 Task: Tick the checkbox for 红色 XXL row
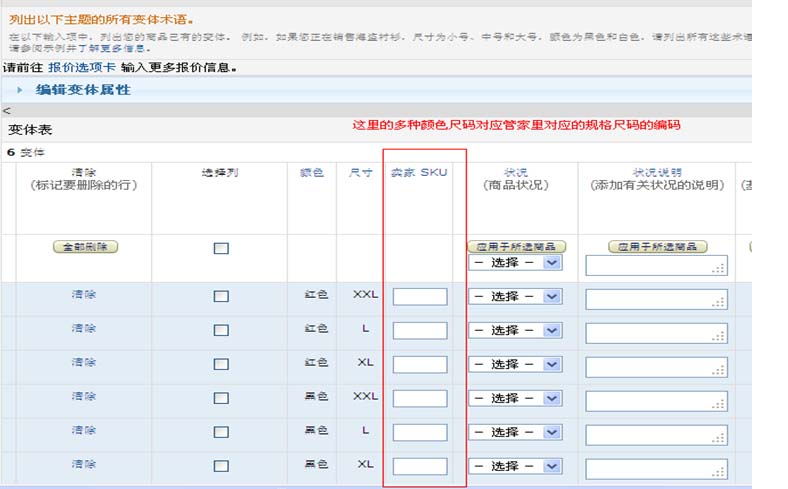pyautogui.click(x=221, y=296)
